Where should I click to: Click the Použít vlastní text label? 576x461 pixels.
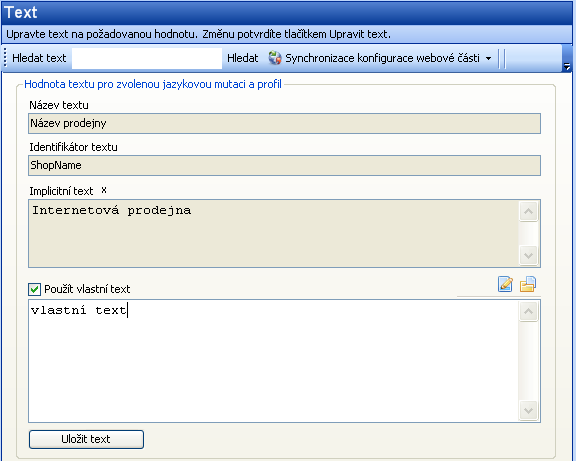(87, 289)
